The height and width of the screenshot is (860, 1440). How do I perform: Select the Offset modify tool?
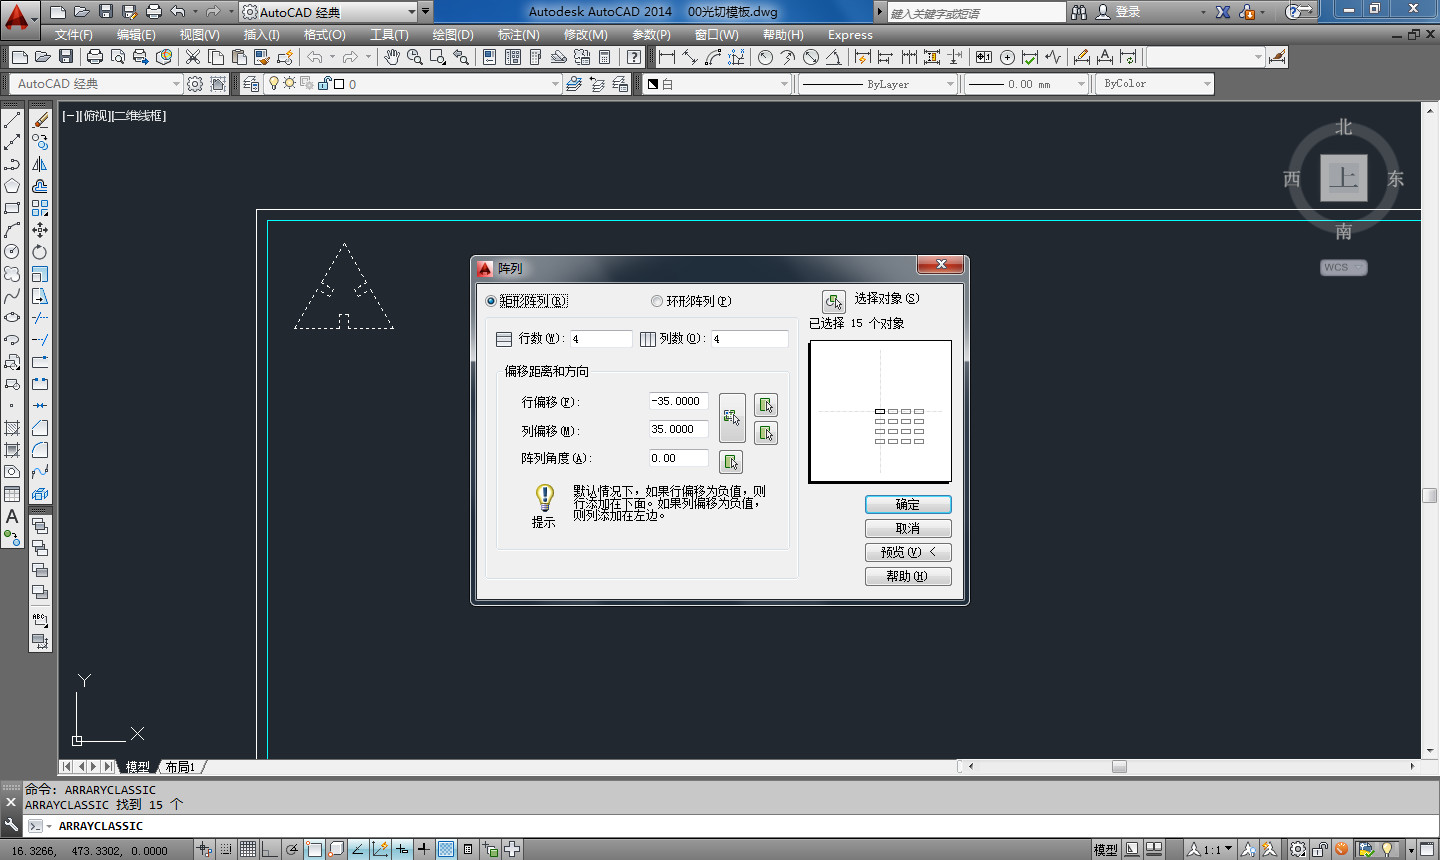tap(40, 186)
